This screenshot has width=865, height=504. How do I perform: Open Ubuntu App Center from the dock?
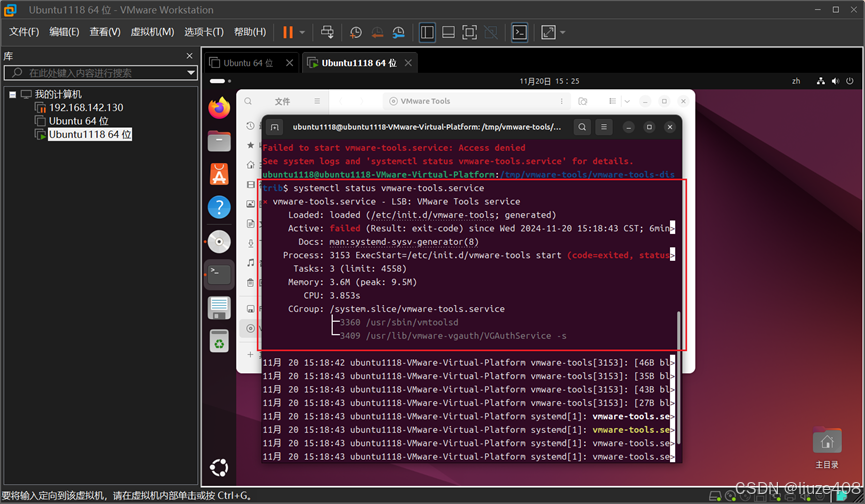219,174
